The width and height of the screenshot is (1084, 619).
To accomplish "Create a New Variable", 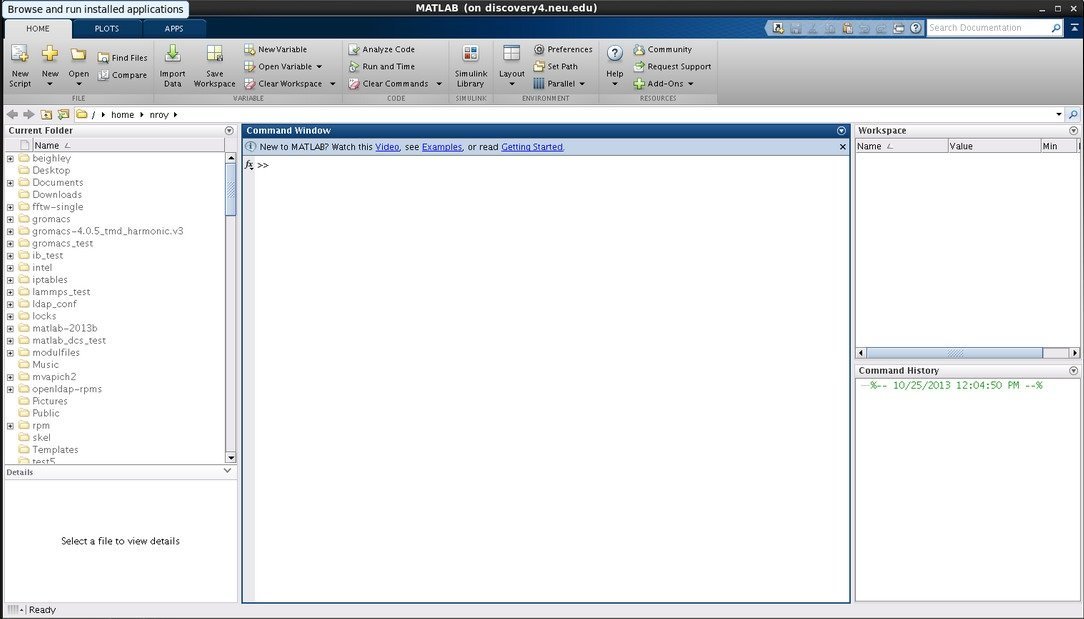I will point(276,49).
